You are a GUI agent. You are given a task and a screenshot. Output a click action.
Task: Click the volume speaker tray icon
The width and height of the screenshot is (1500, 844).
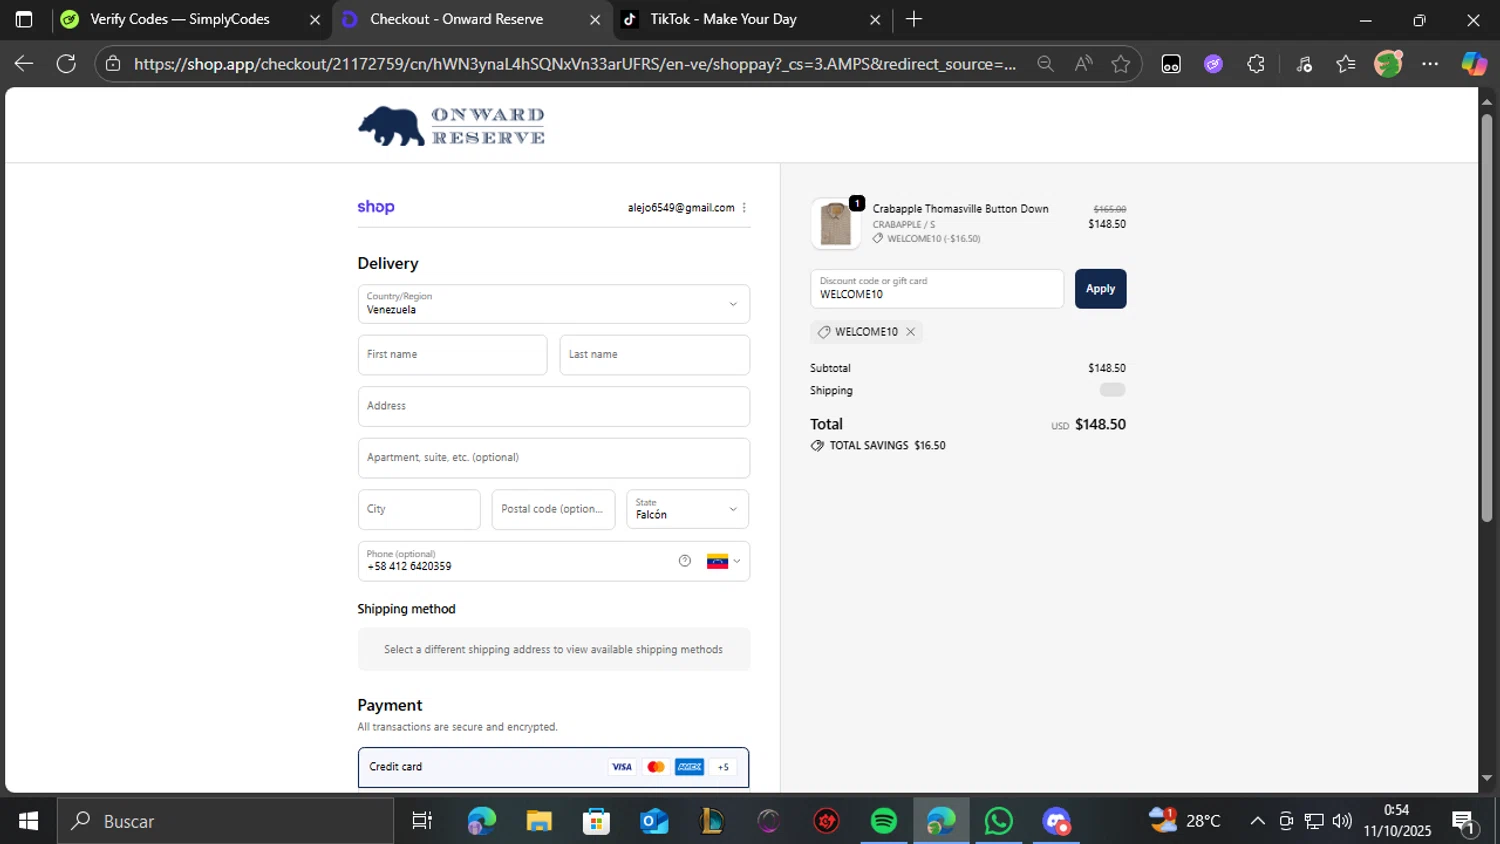pyautogui.click(x=1342, y=821)
